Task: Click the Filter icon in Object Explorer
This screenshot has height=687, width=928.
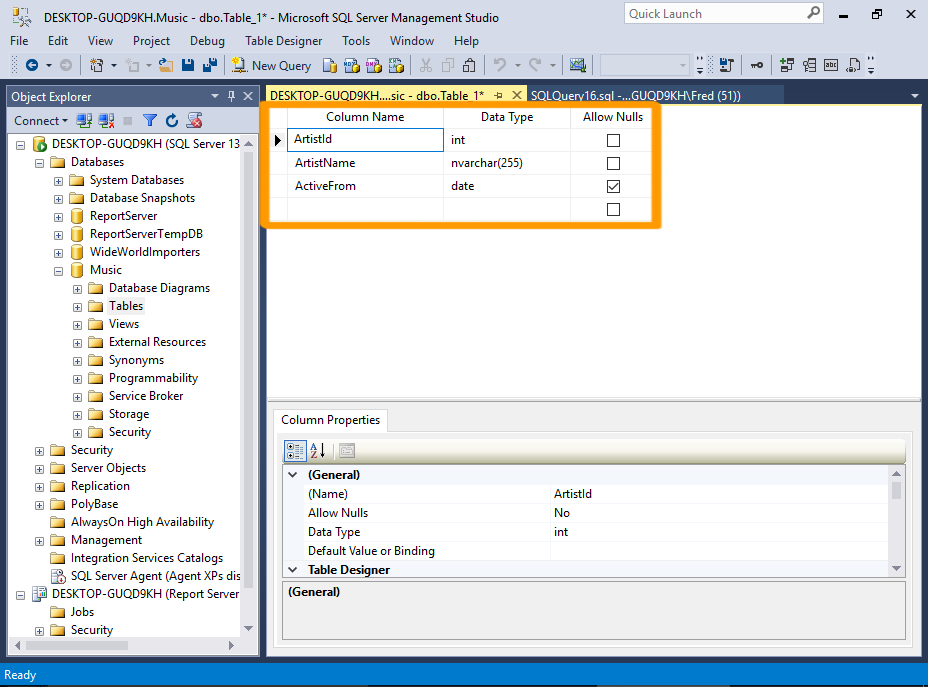Action: 149,119
